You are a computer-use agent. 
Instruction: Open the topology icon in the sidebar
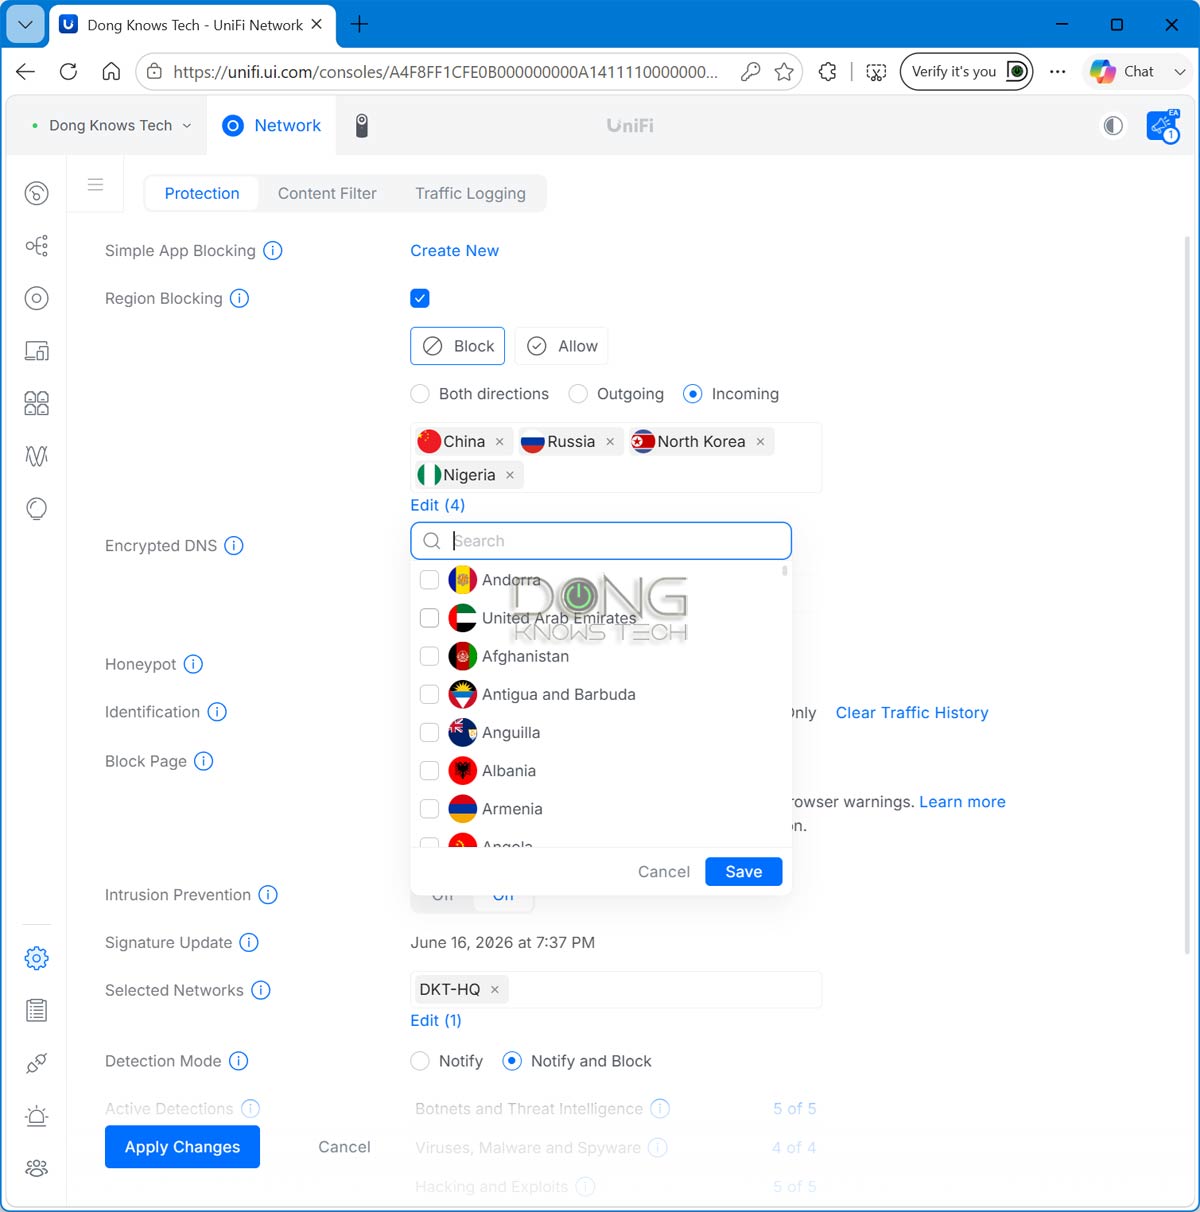(37, 246)
